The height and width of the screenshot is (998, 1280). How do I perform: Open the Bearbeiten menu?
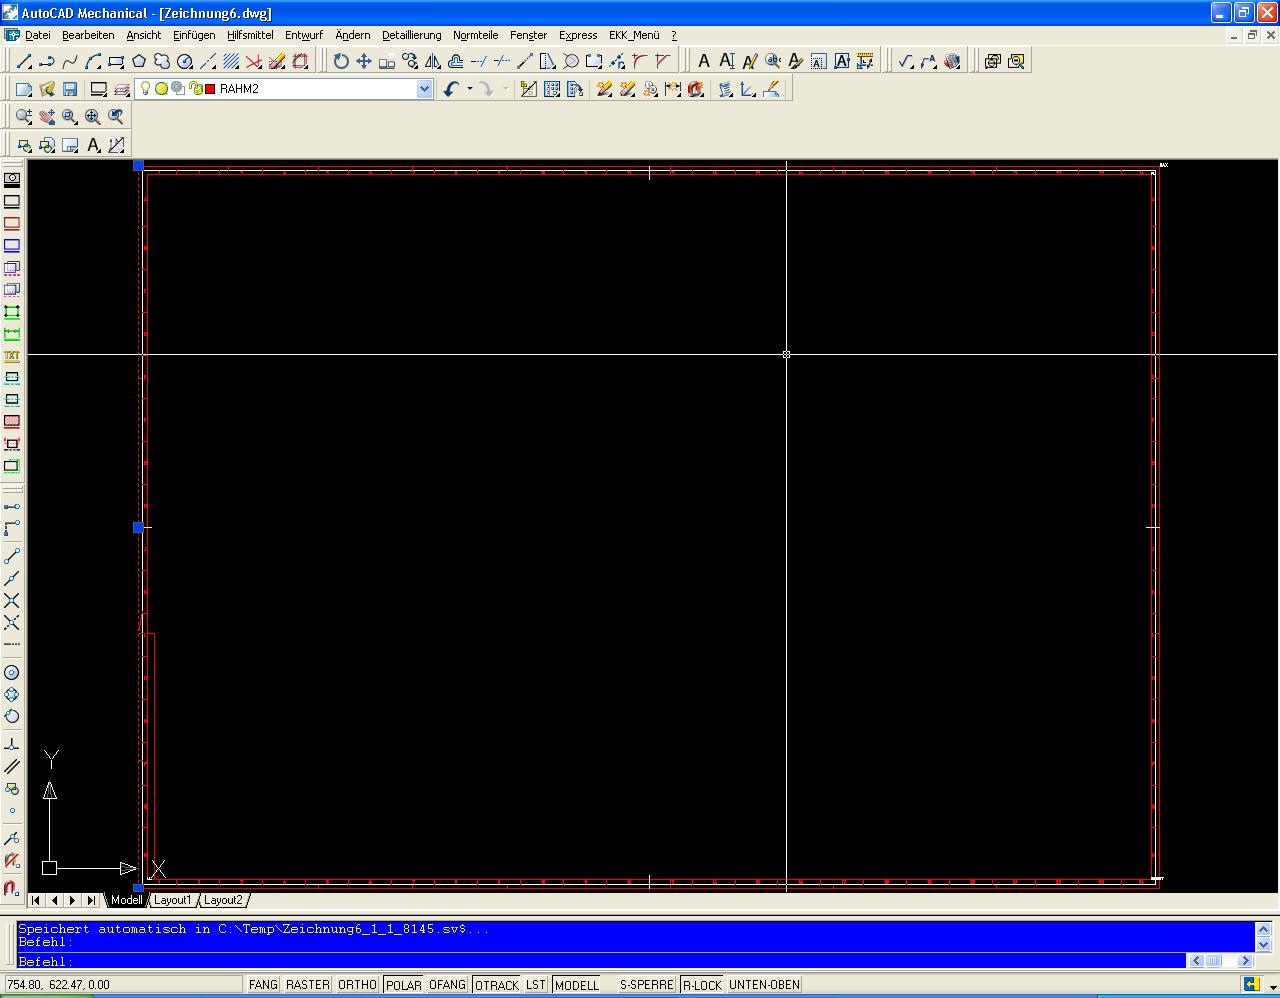pyautogui.click(x=88, y=35)
